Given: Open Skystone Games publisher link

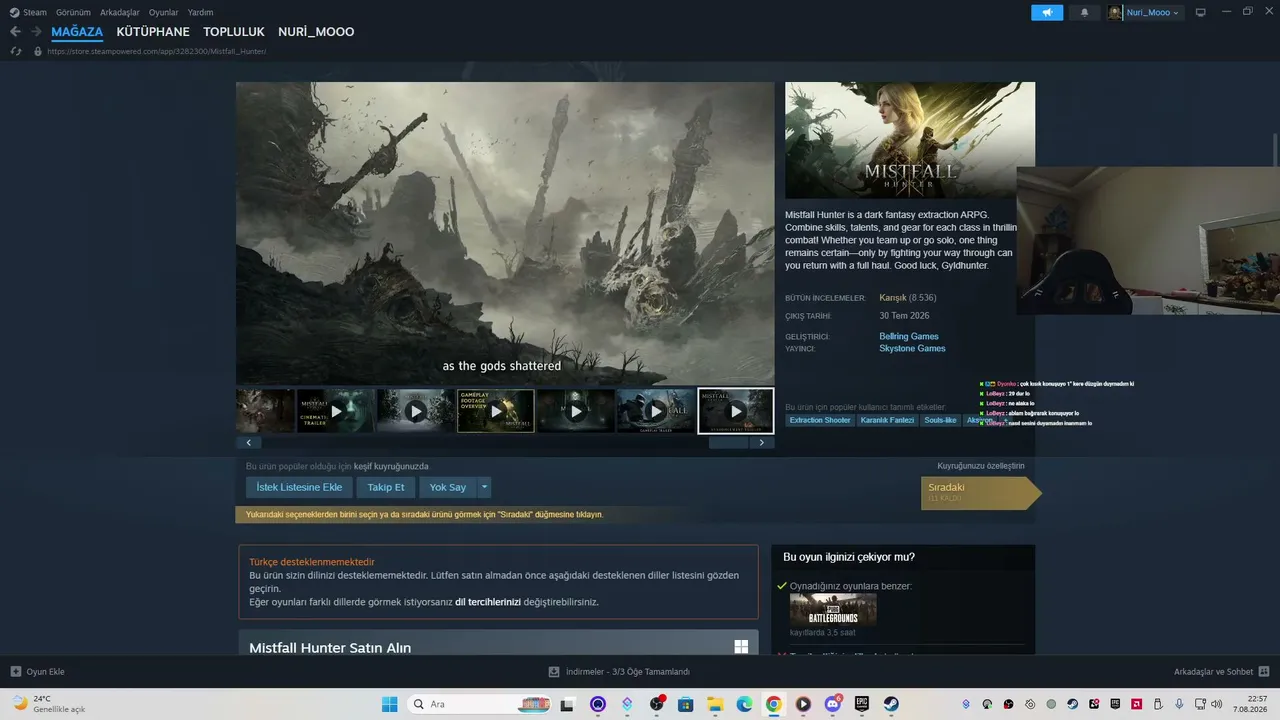Looking at the screenshot, I should point(912,349).
